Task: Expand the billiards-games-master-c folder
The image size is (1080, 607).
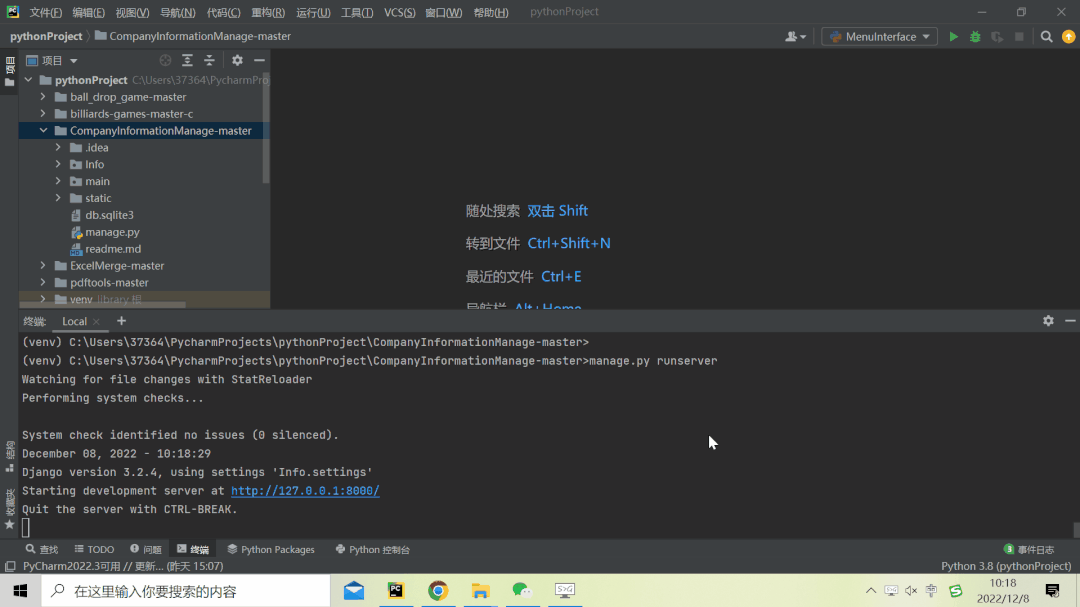Action: [43, 114]
